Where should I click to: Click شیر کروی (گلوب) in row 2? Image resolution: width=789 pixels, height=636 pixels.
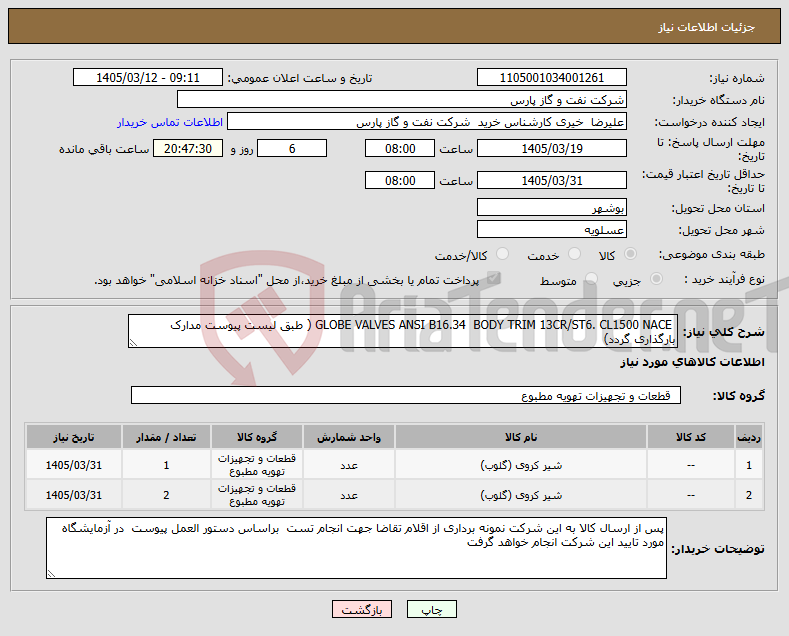[x=521, y=496]
